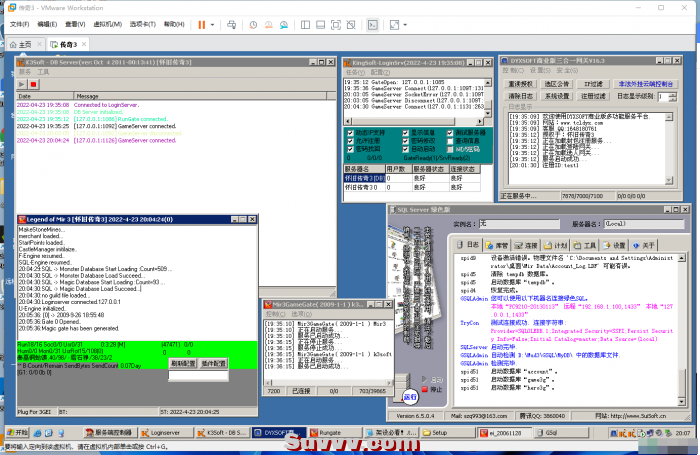Switch to the 连接 tab in SQL Server
The image size is (700, 455).
[x=526, y=245]
